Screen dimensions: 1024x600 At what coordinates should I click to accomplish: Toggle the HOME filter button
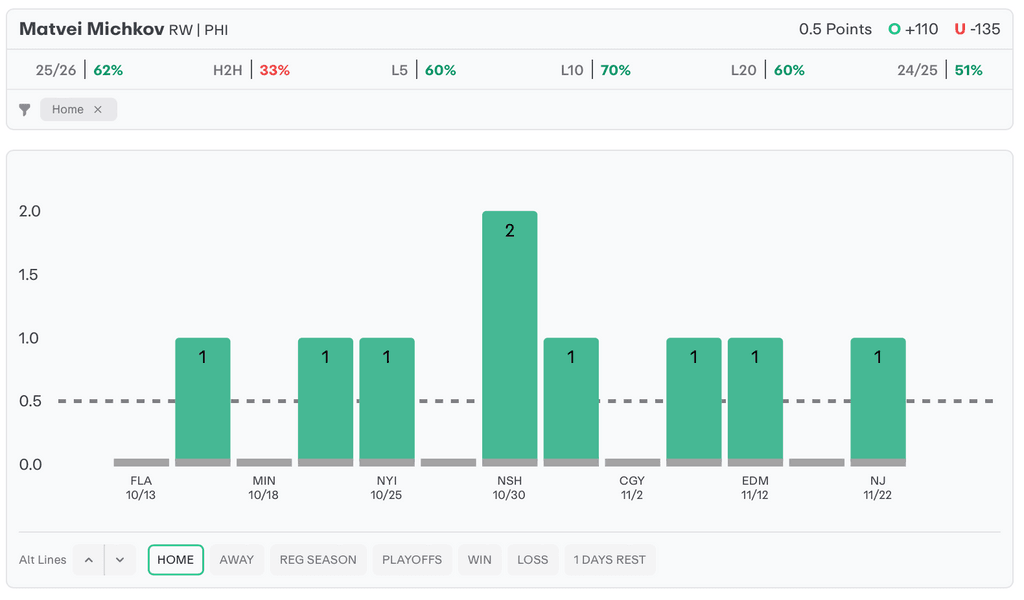[175, 560]
